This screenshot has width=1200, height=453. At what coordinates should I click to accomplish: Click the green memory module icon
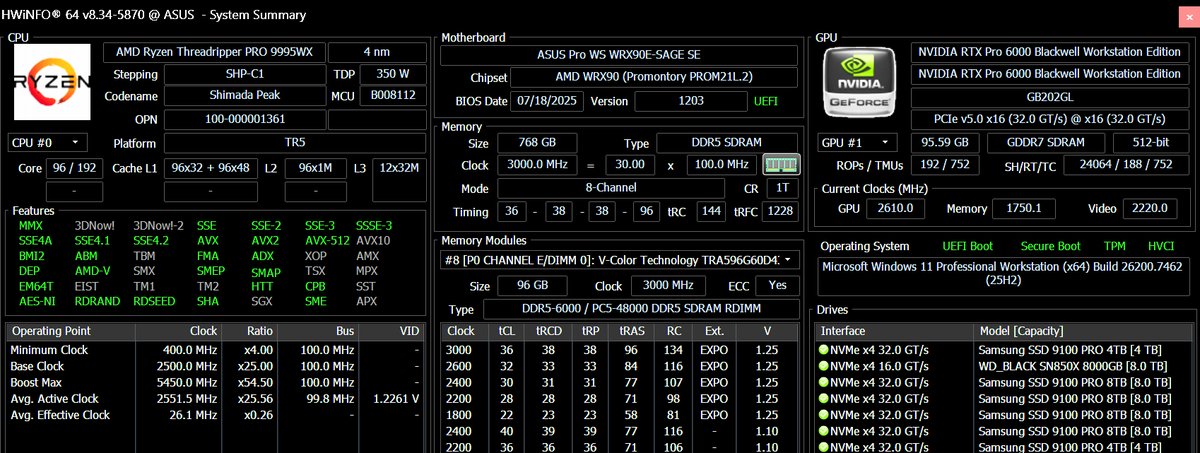781,165
